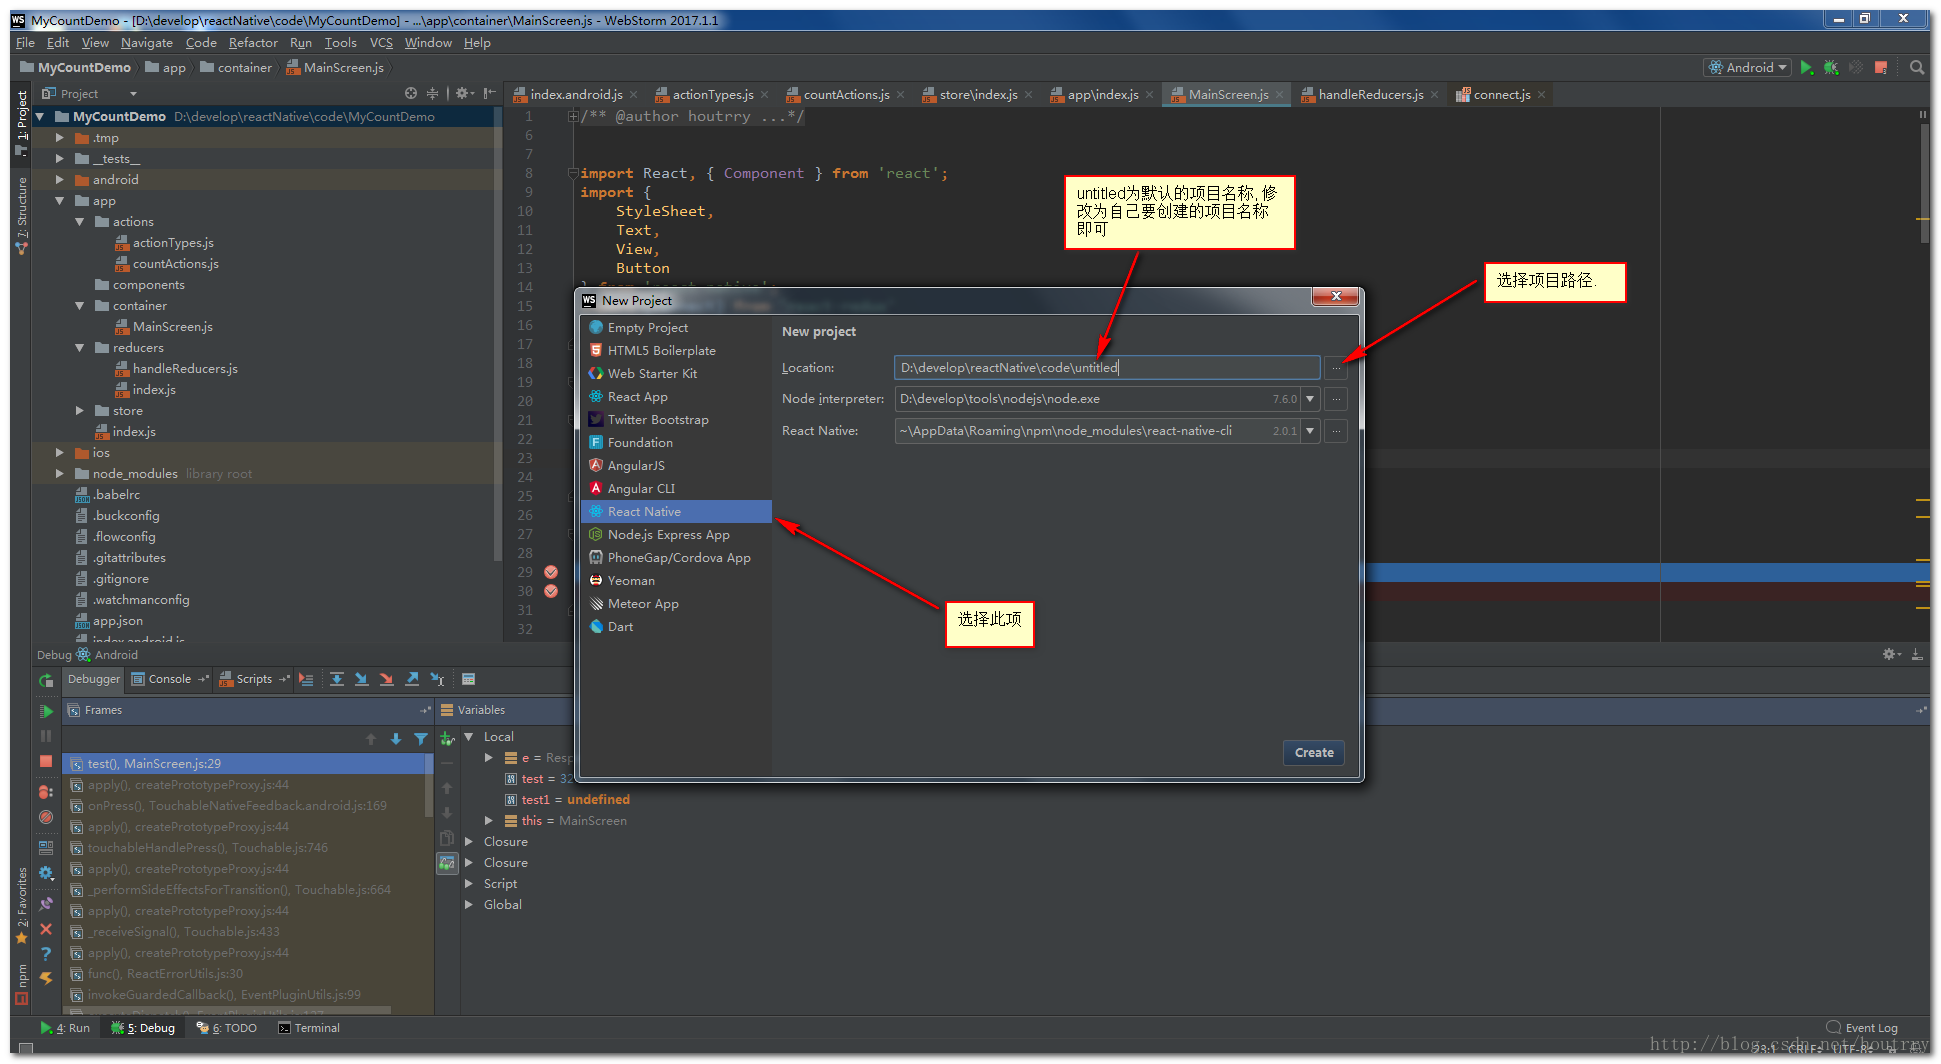The width and height of the screenshot is (1941, 1064).
Task: Select Meteor App project type
Action: 676,604
